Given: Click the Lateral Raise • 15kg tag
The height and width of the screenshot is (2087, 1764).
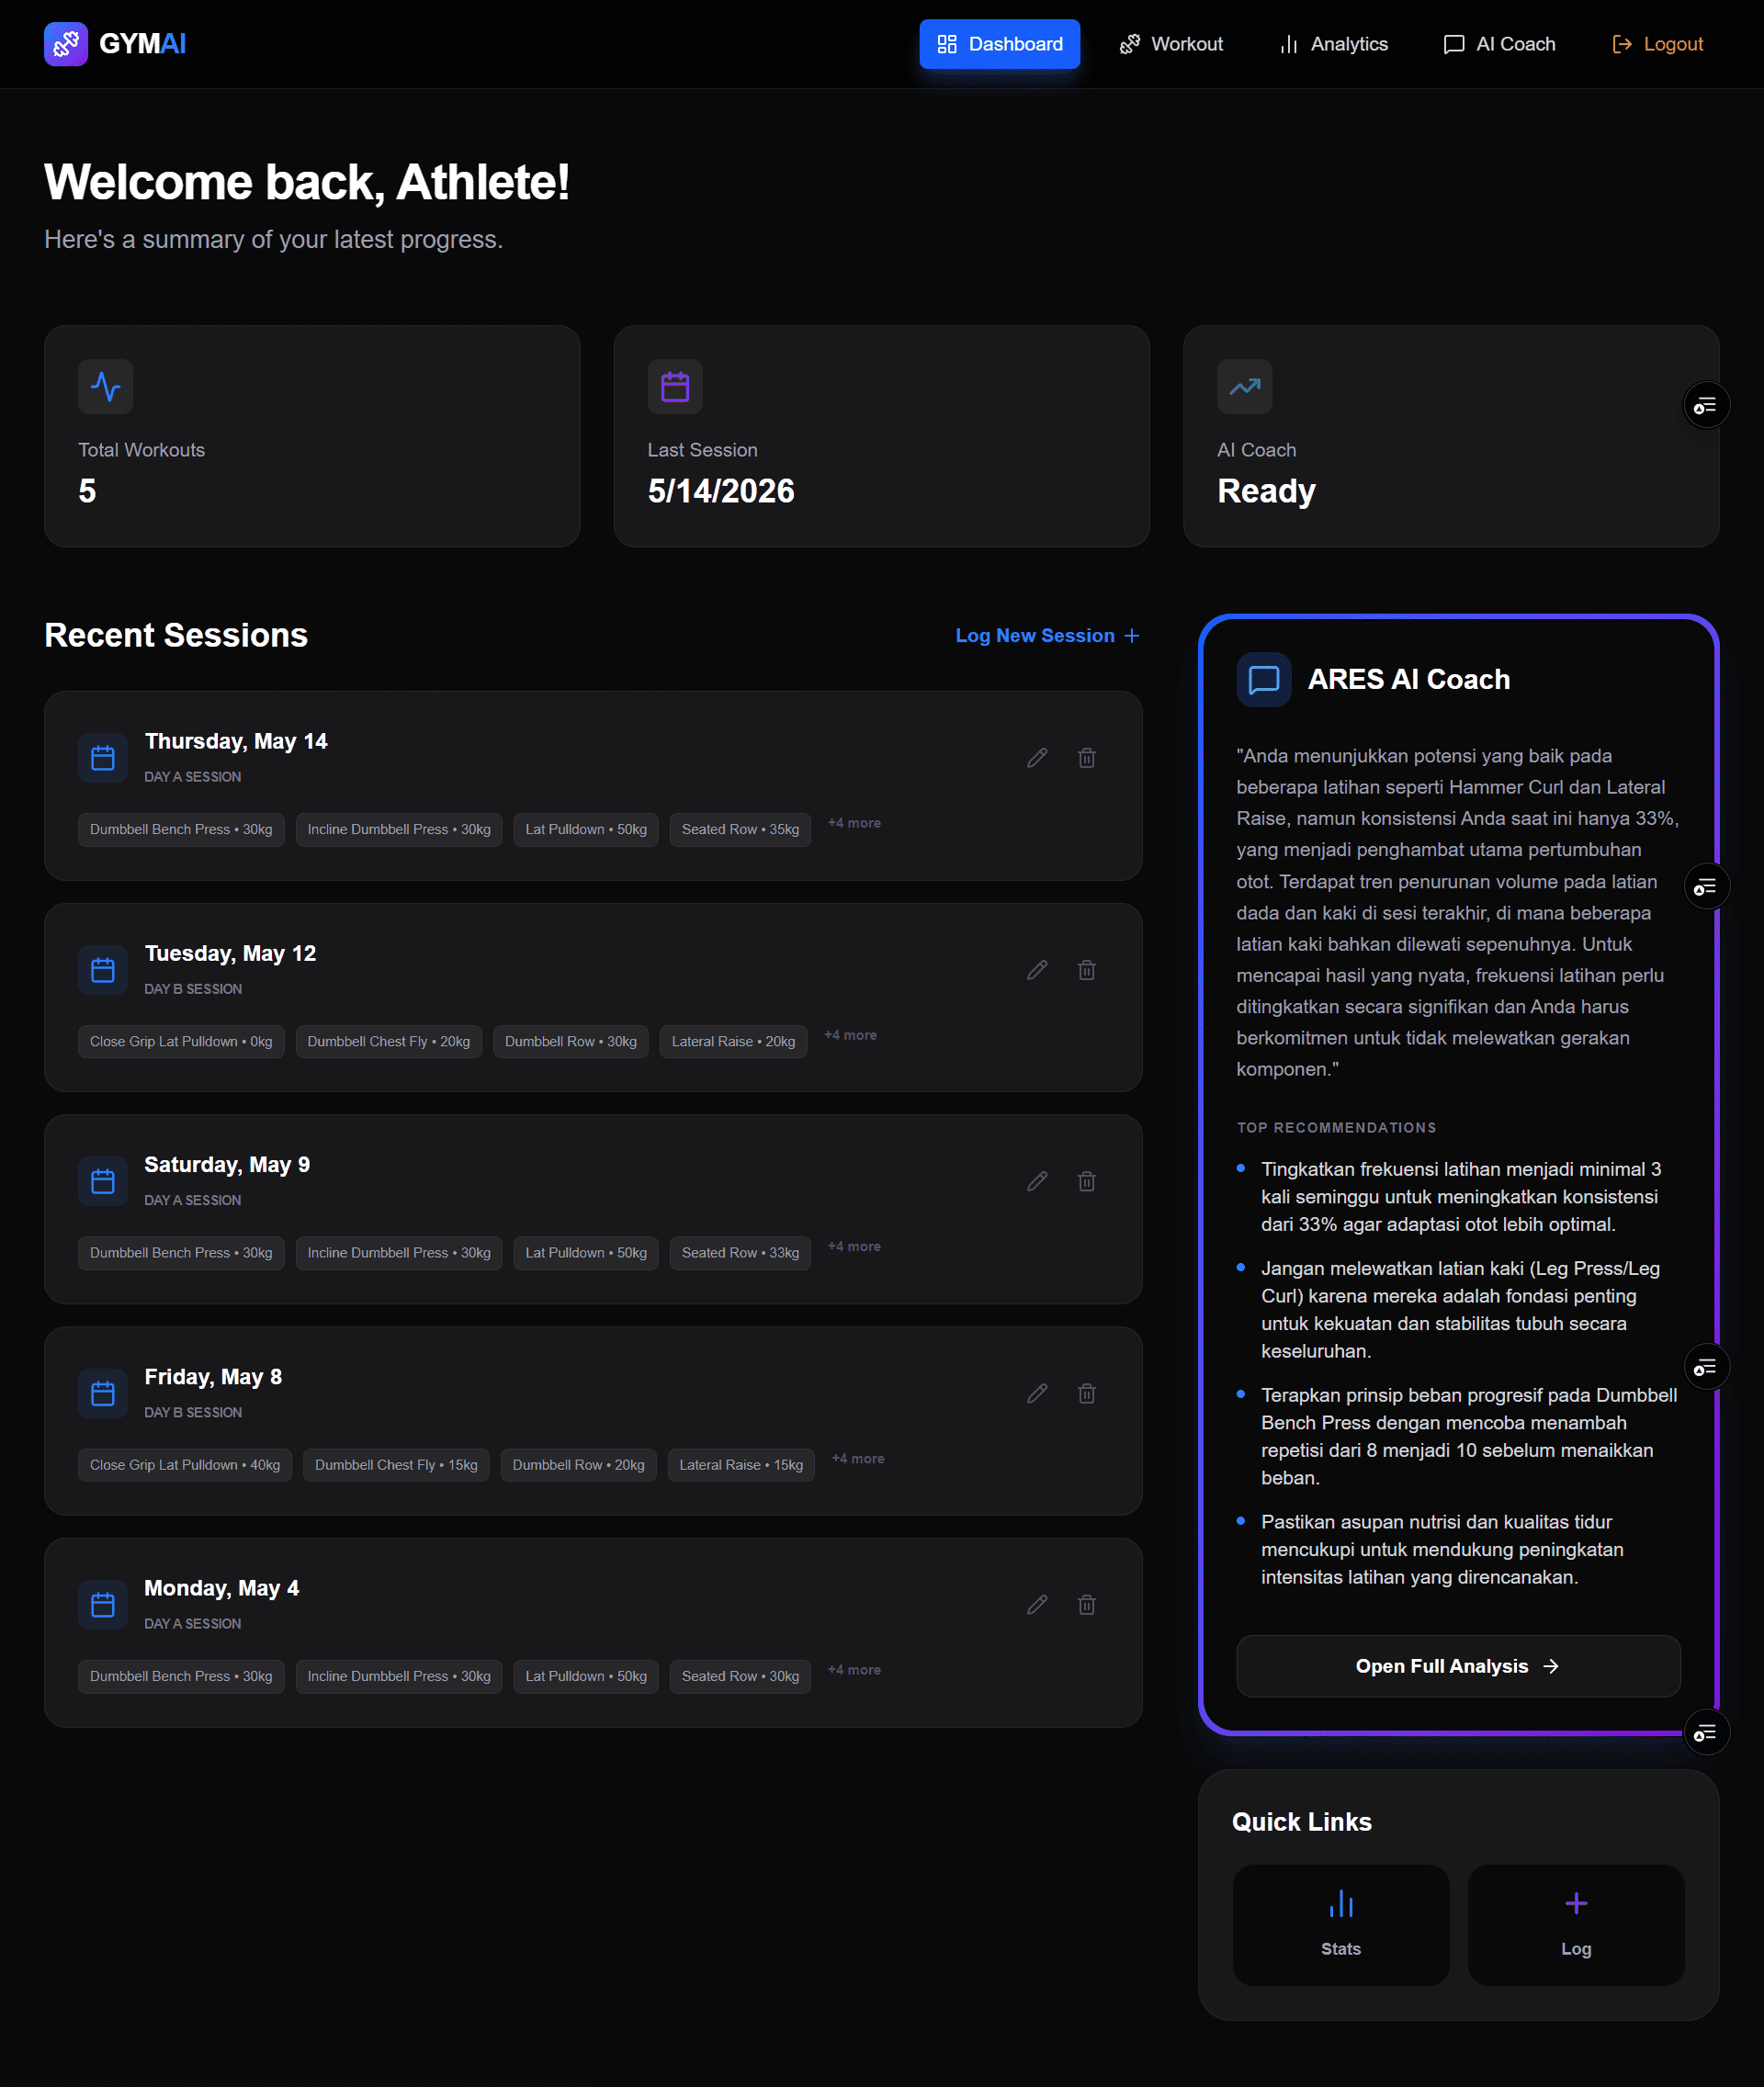Looking at the screenshot, I should pos(741,1464).
